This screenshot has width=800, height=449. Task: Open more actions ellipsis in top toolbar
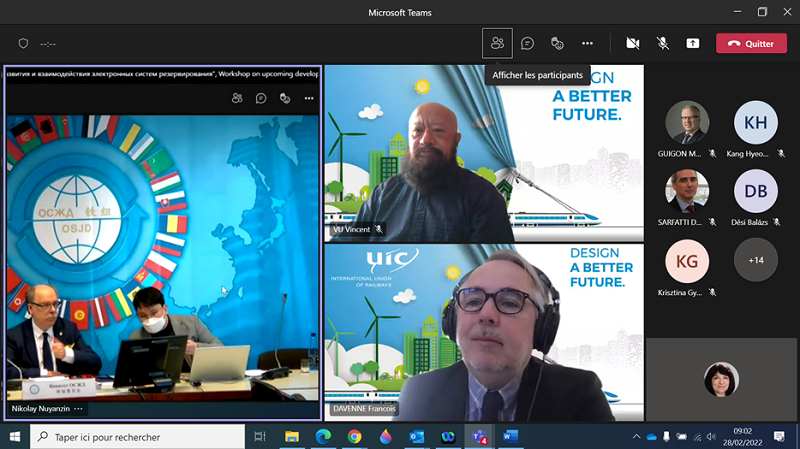point(587,43)
